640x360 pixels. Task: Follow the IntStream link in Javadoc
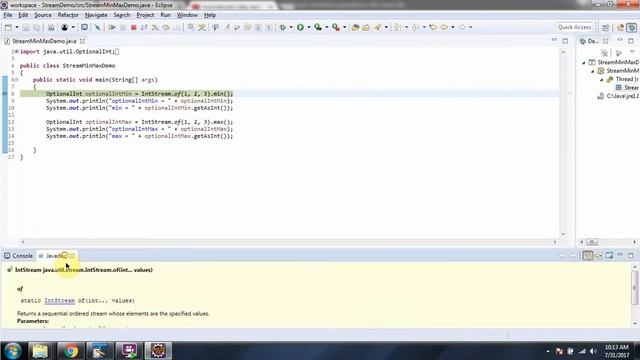click(60, 300)
